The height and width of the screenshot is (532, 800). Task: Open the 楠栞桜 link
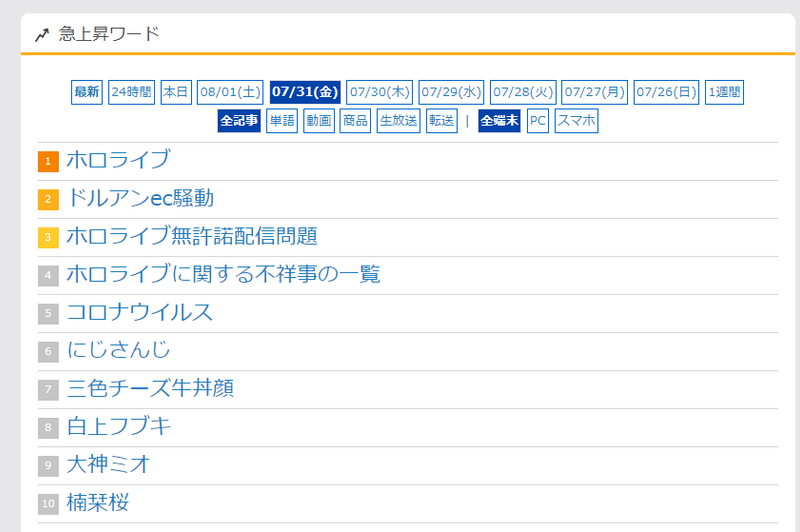point(98,503)
